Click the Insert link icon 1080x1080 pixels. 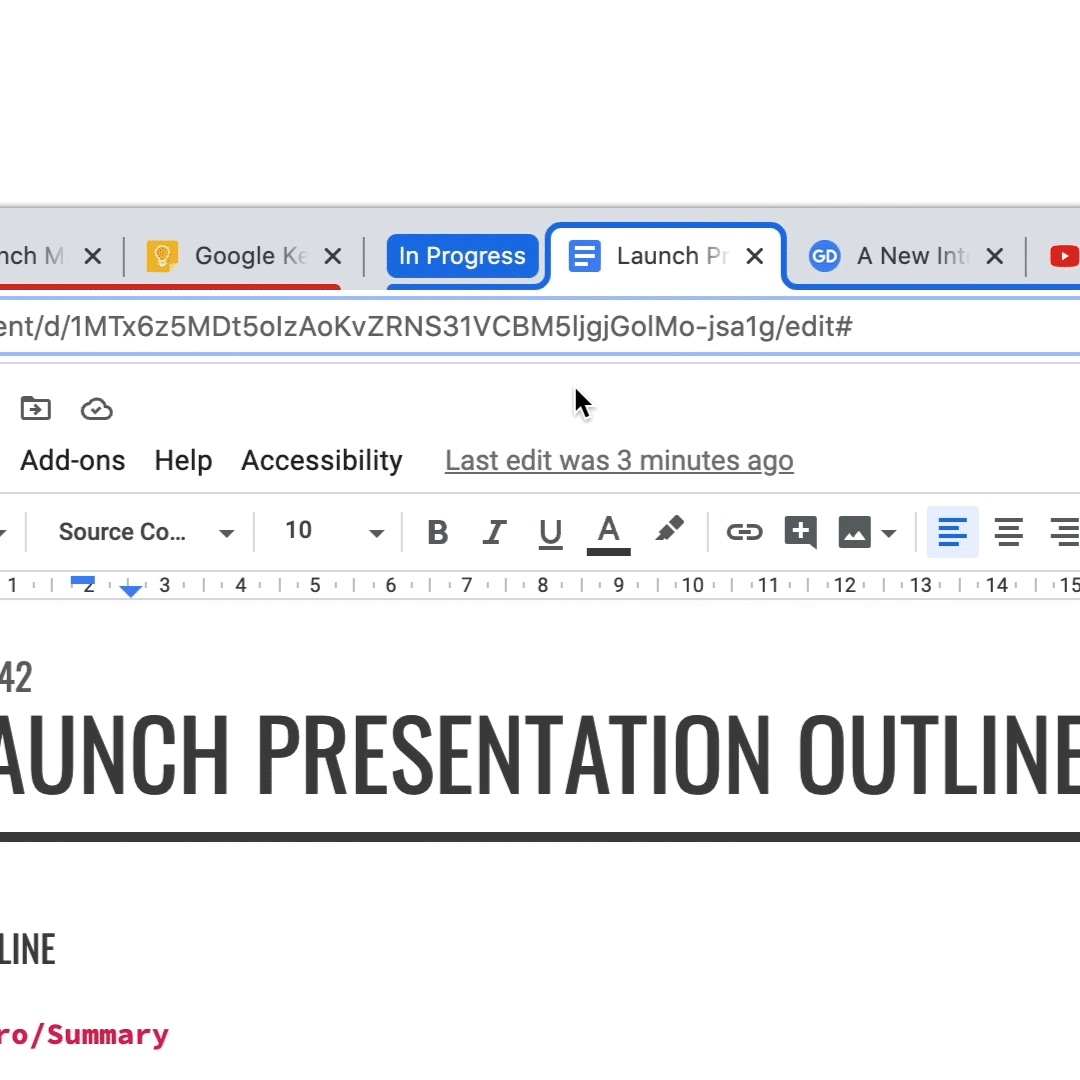pos(745,532)
